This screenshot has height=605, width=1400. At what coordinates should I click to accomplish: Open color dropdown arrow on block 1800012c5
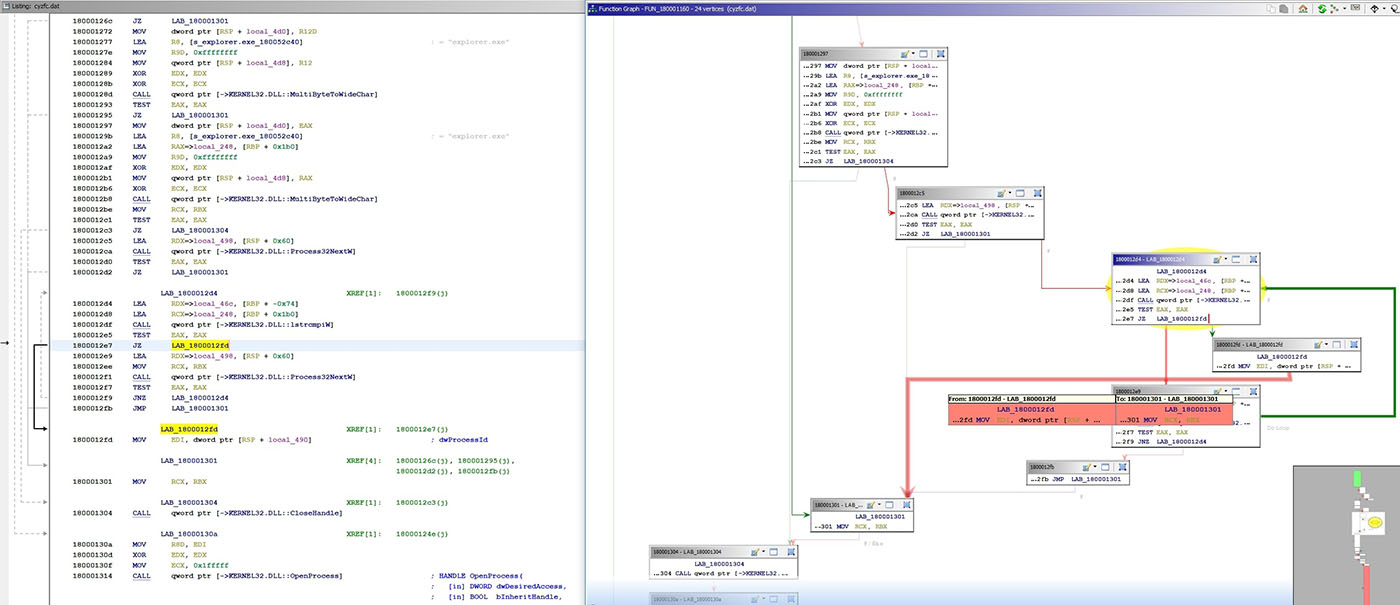1010,192
